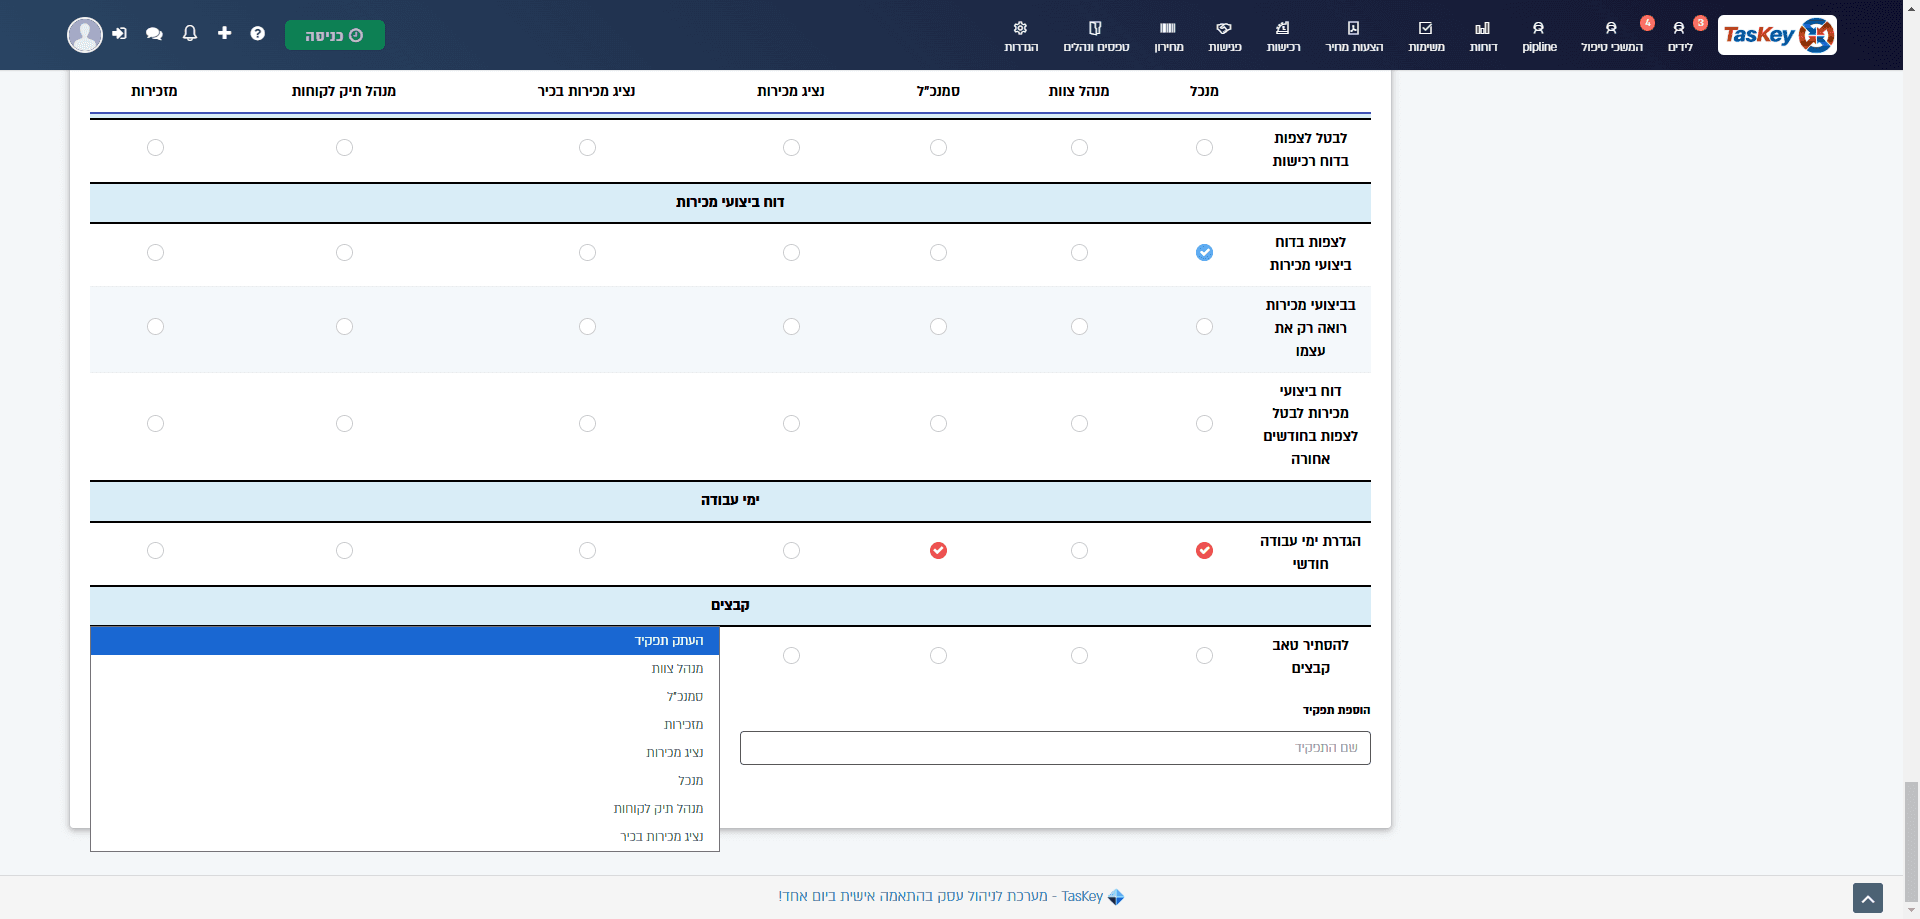Screen dimensions: 1920x919
Task: Click the notifications bell icon
Action: (190, 33)
